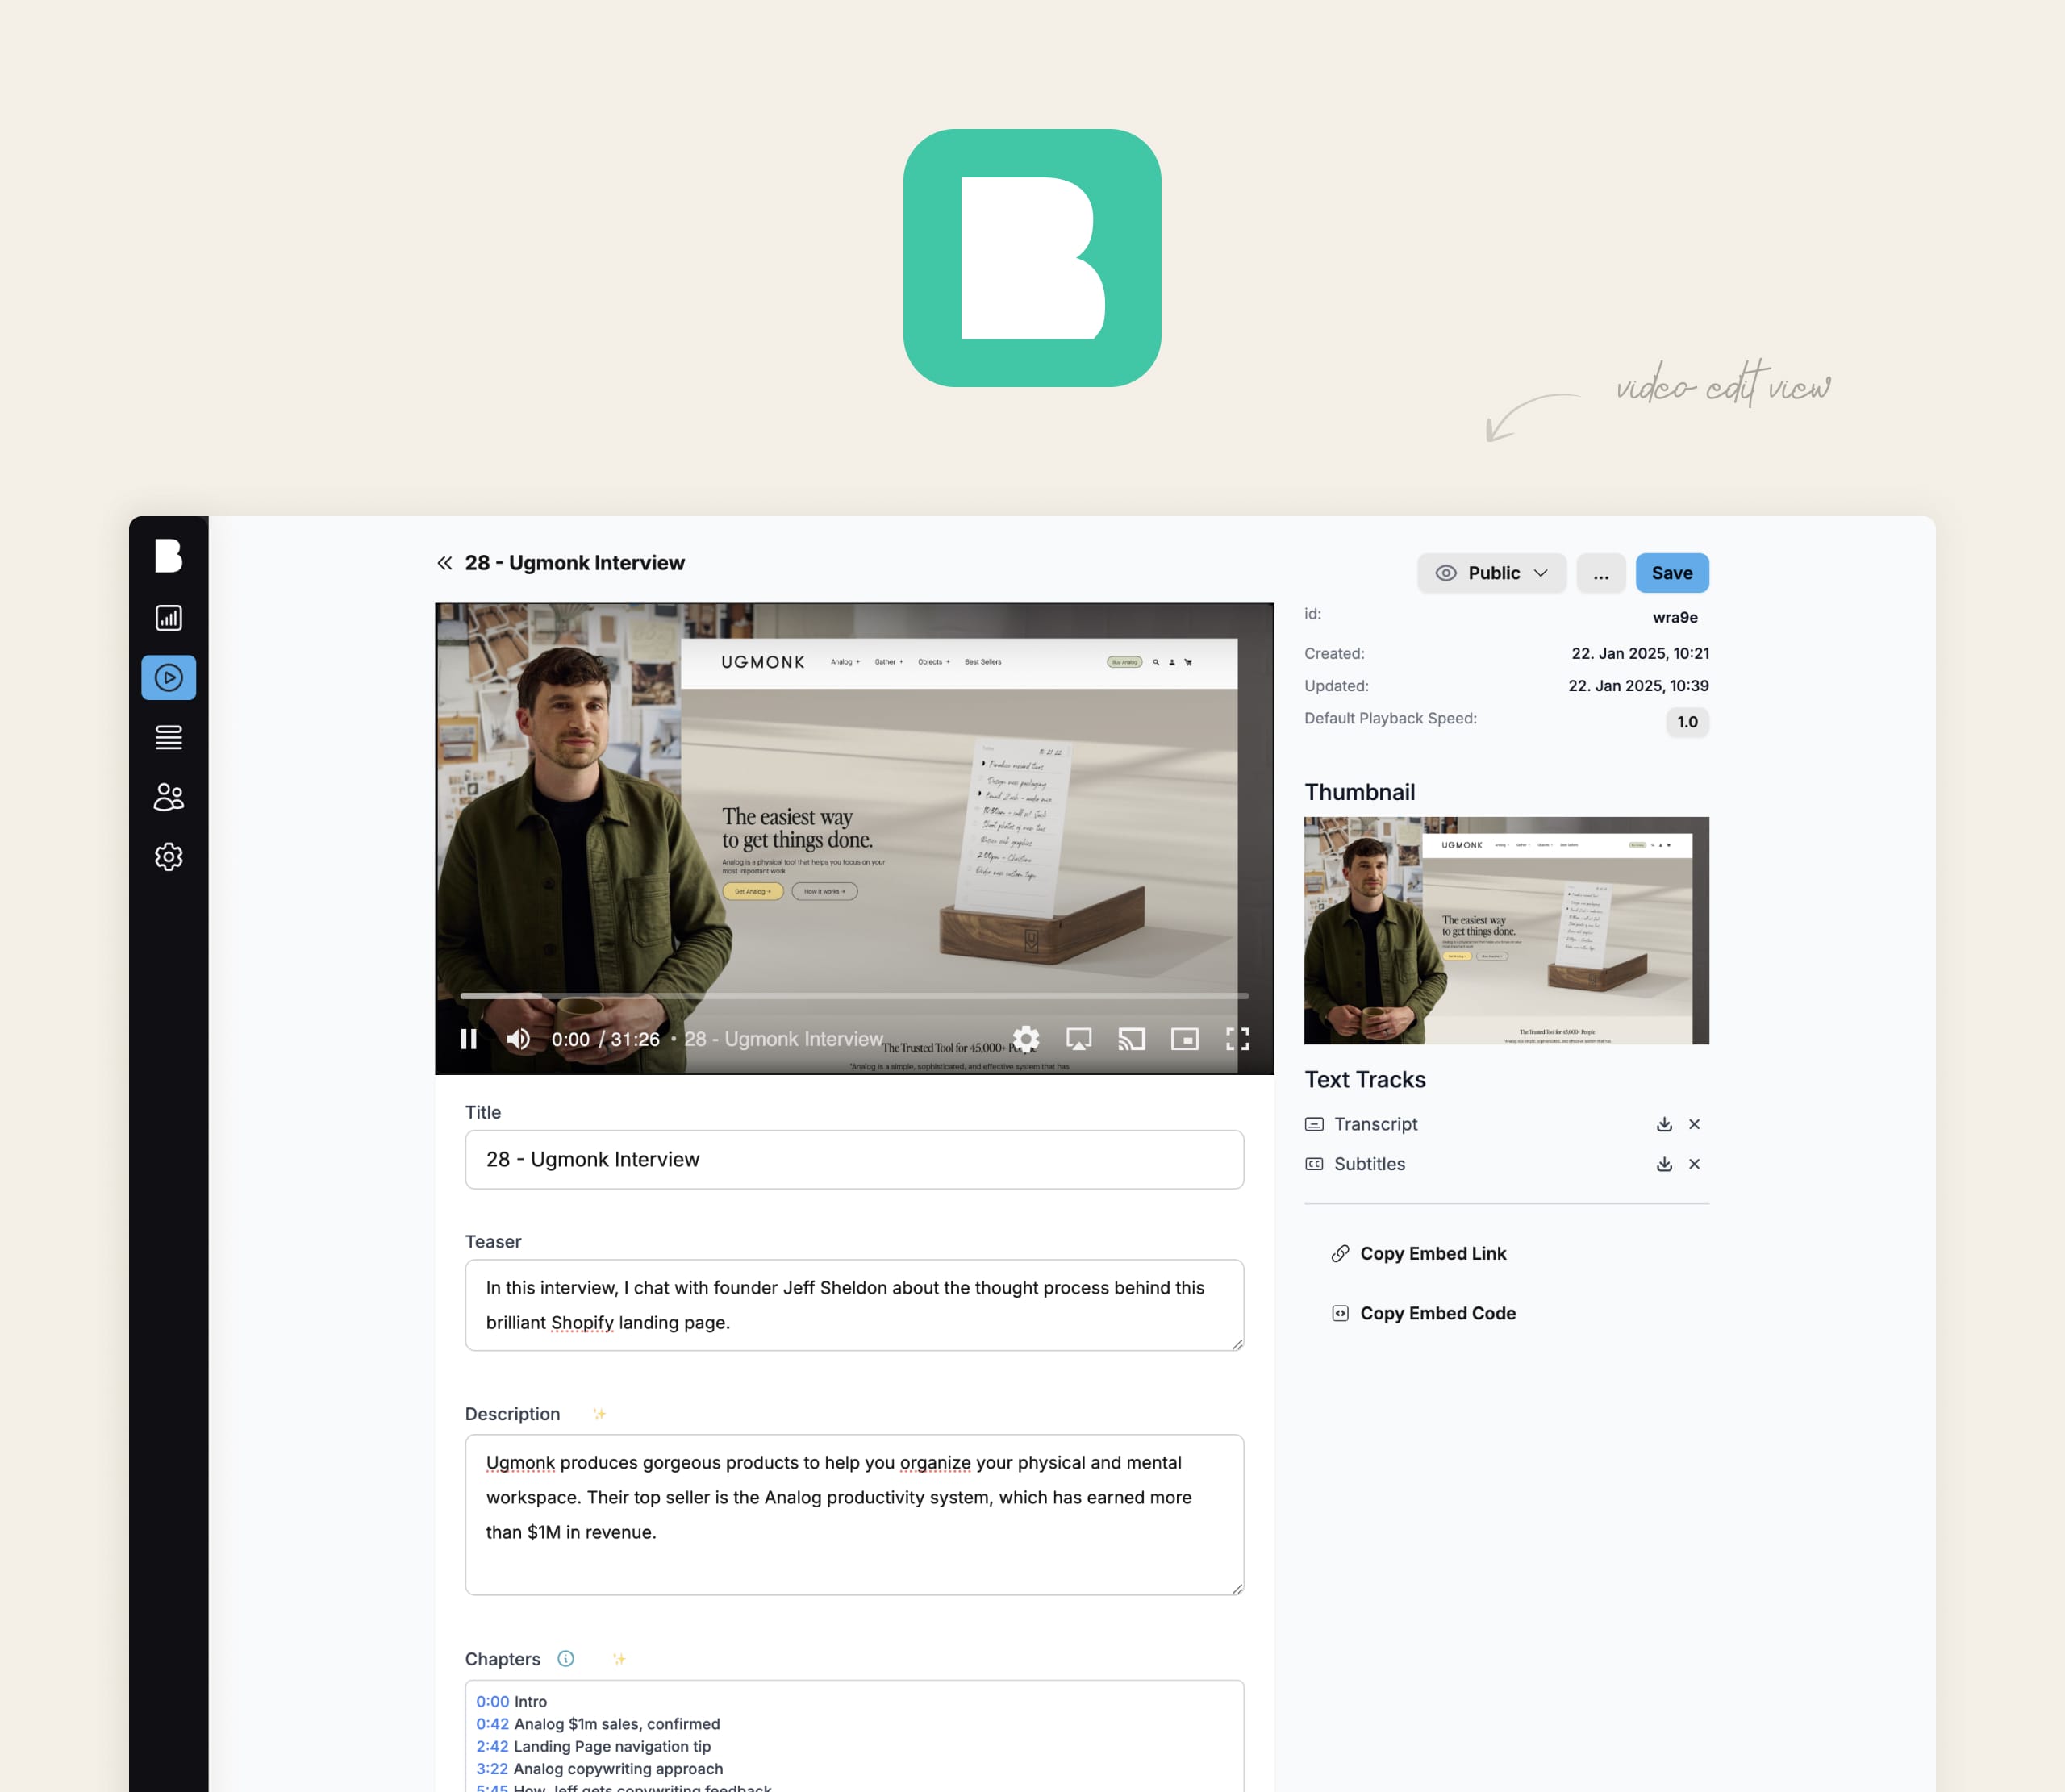Open the users icon in sidebar
Viewport: 2065px width, 1792px height.
tap(168, 797)
